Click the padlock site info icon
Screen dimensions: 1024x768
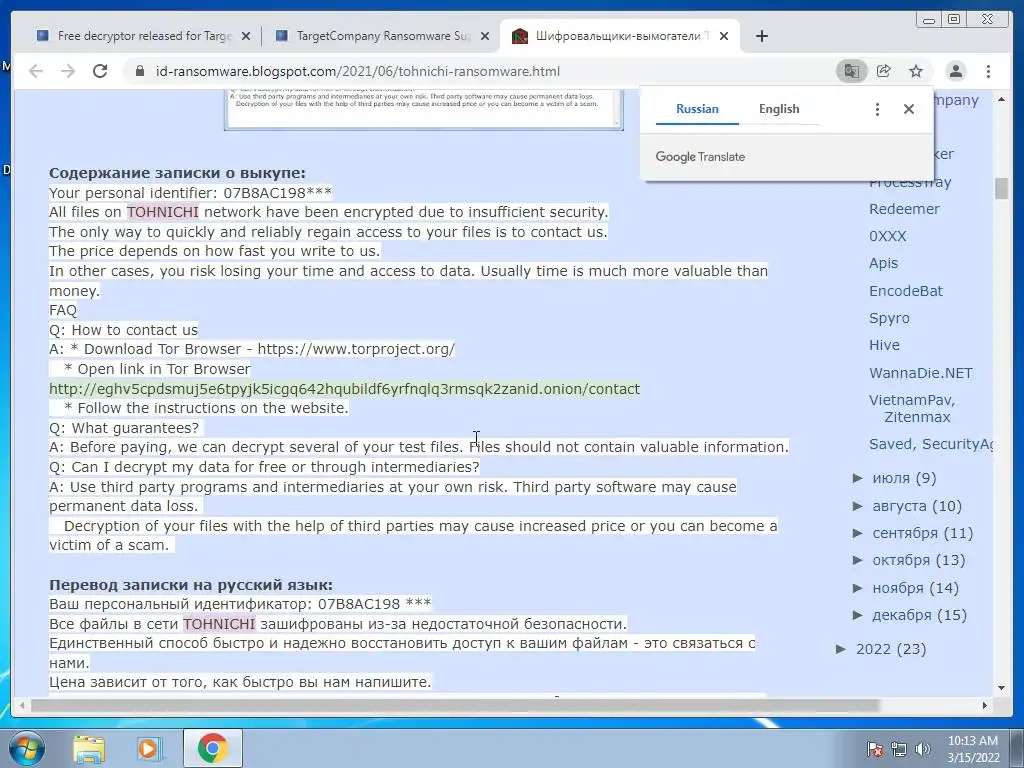pos(139,71)
